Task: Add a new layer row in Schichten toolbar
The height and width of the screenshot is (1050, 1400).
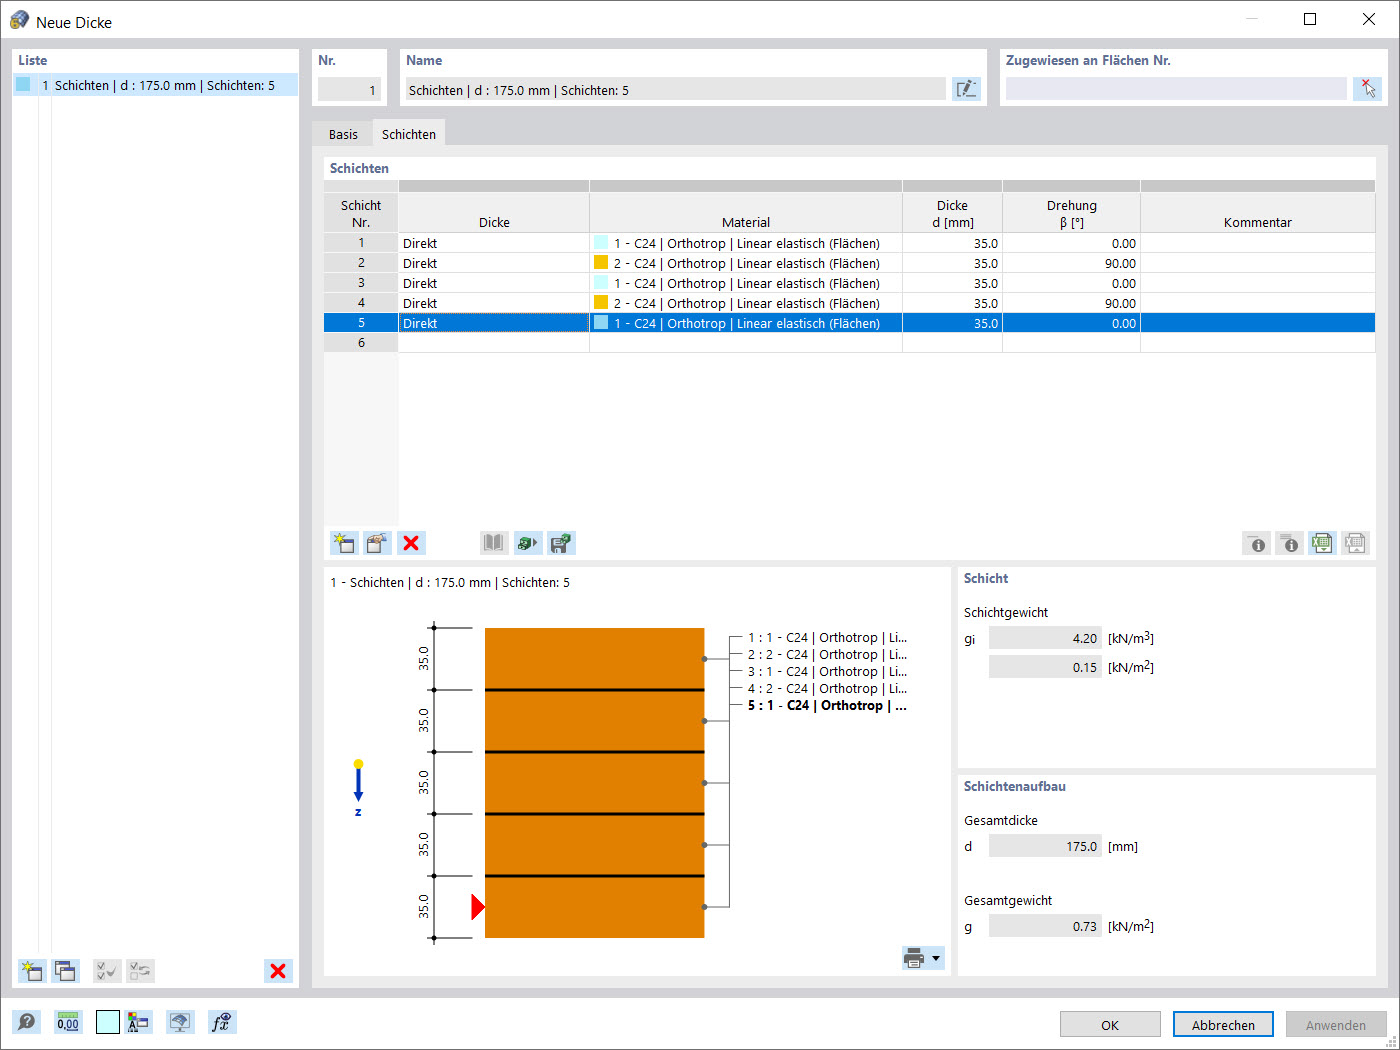Action: click(344, 543)
